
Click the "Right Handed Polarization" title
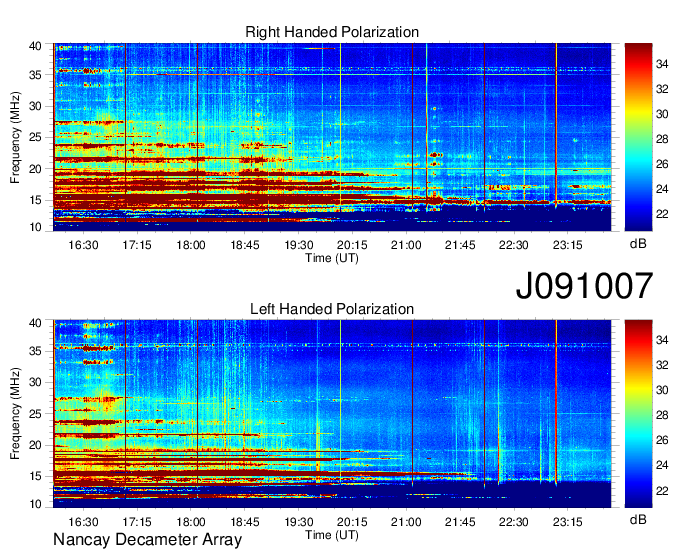click(332, 32)
